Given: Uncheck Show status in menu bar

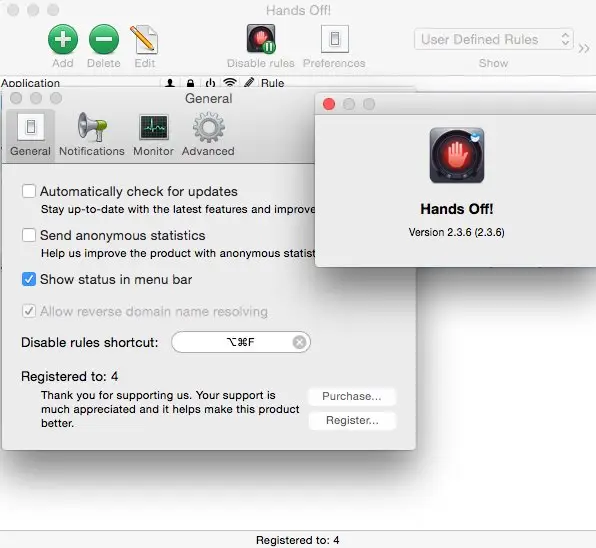Looking at the screenshot, I should click(x=29, y=279).
